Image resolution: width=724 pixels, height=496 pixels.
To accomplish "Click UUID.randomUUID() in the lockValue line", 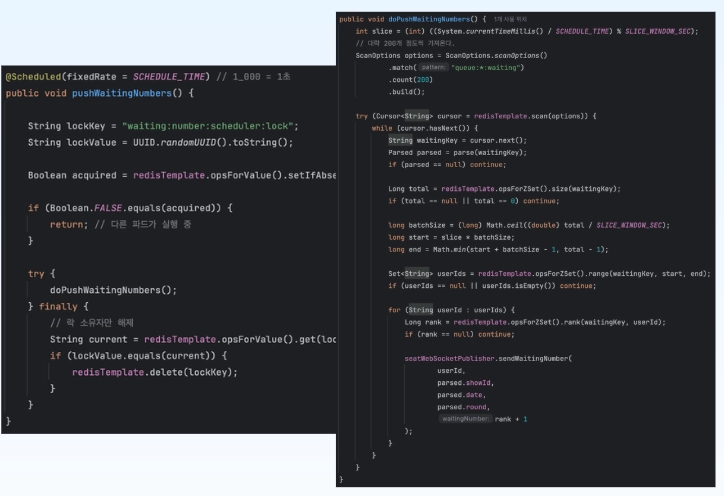I will 180,142.
